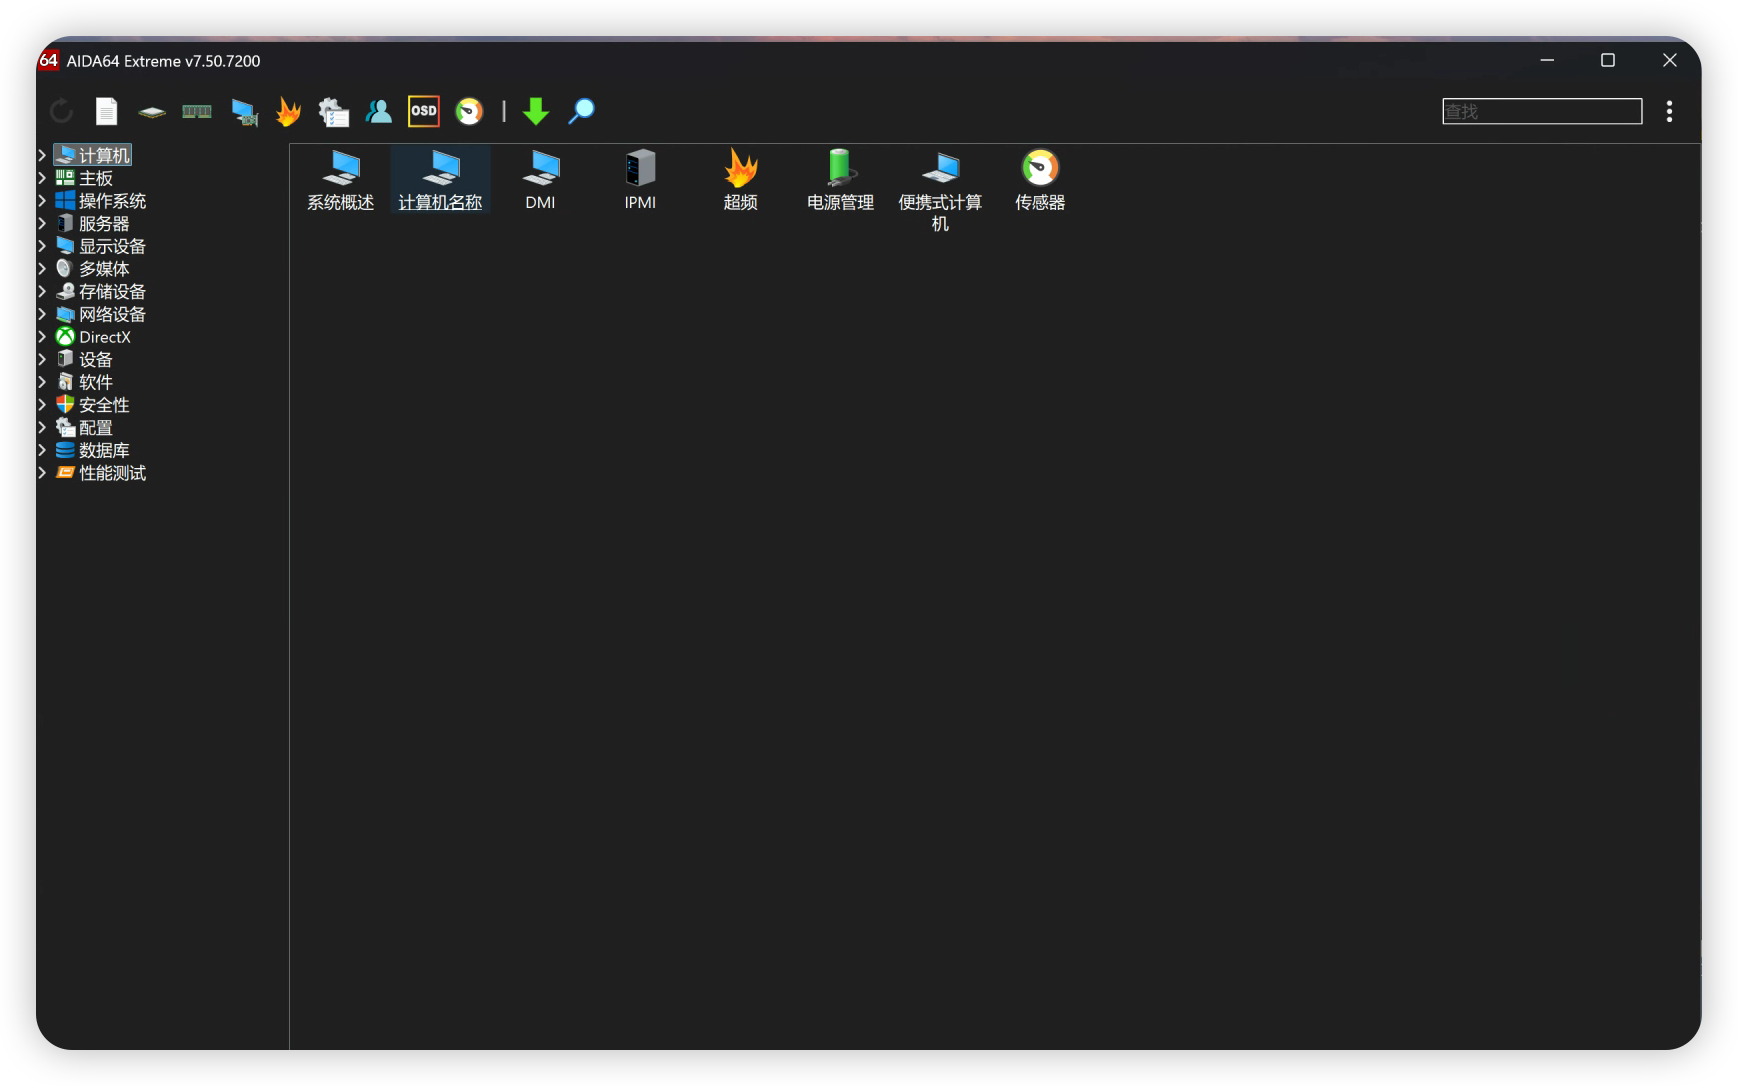1738x1086 pixels.
Task: Click the Refresh arrow in toolbar
Action: [x=62, y=111]
